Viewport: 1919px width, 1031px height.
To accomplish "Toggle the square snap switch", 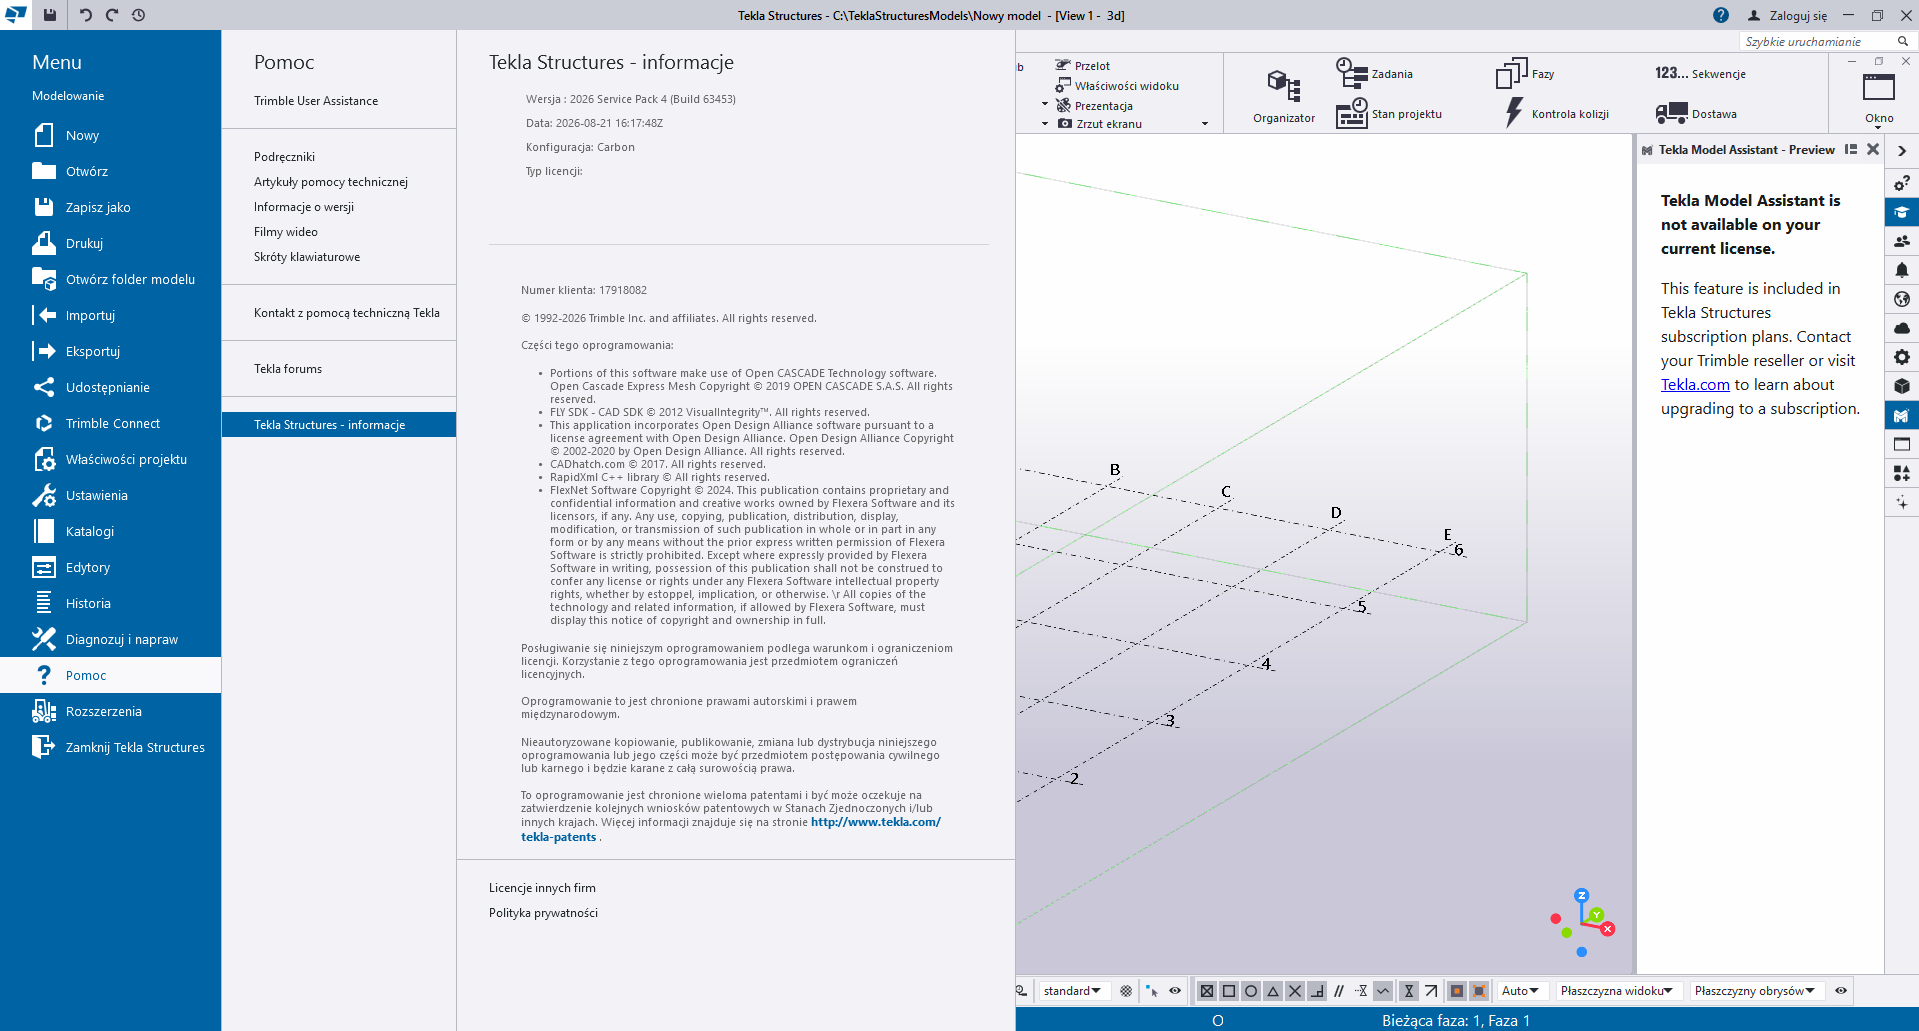I will (x=1229, y=991).
